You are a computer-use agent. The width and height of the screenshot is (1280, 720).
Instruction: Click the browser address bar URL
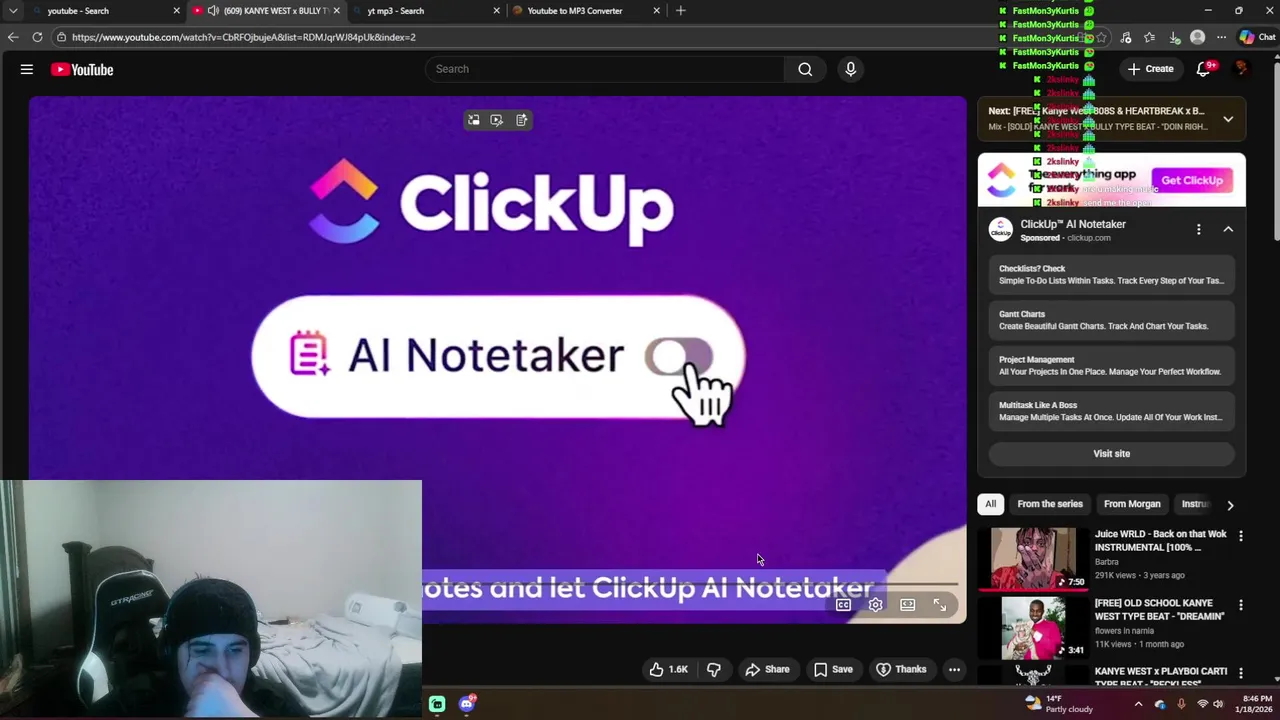point(243,37)
